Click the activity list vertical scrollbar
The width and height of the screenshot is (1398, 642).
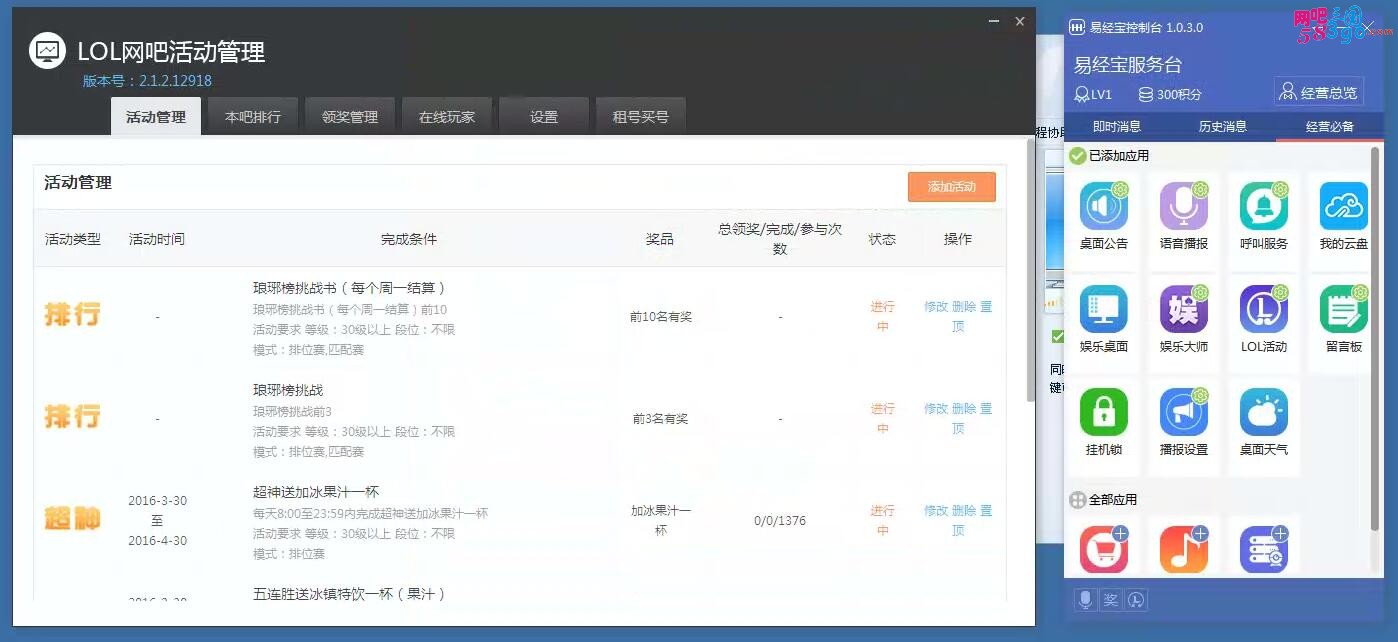(x=1031, y=270)
